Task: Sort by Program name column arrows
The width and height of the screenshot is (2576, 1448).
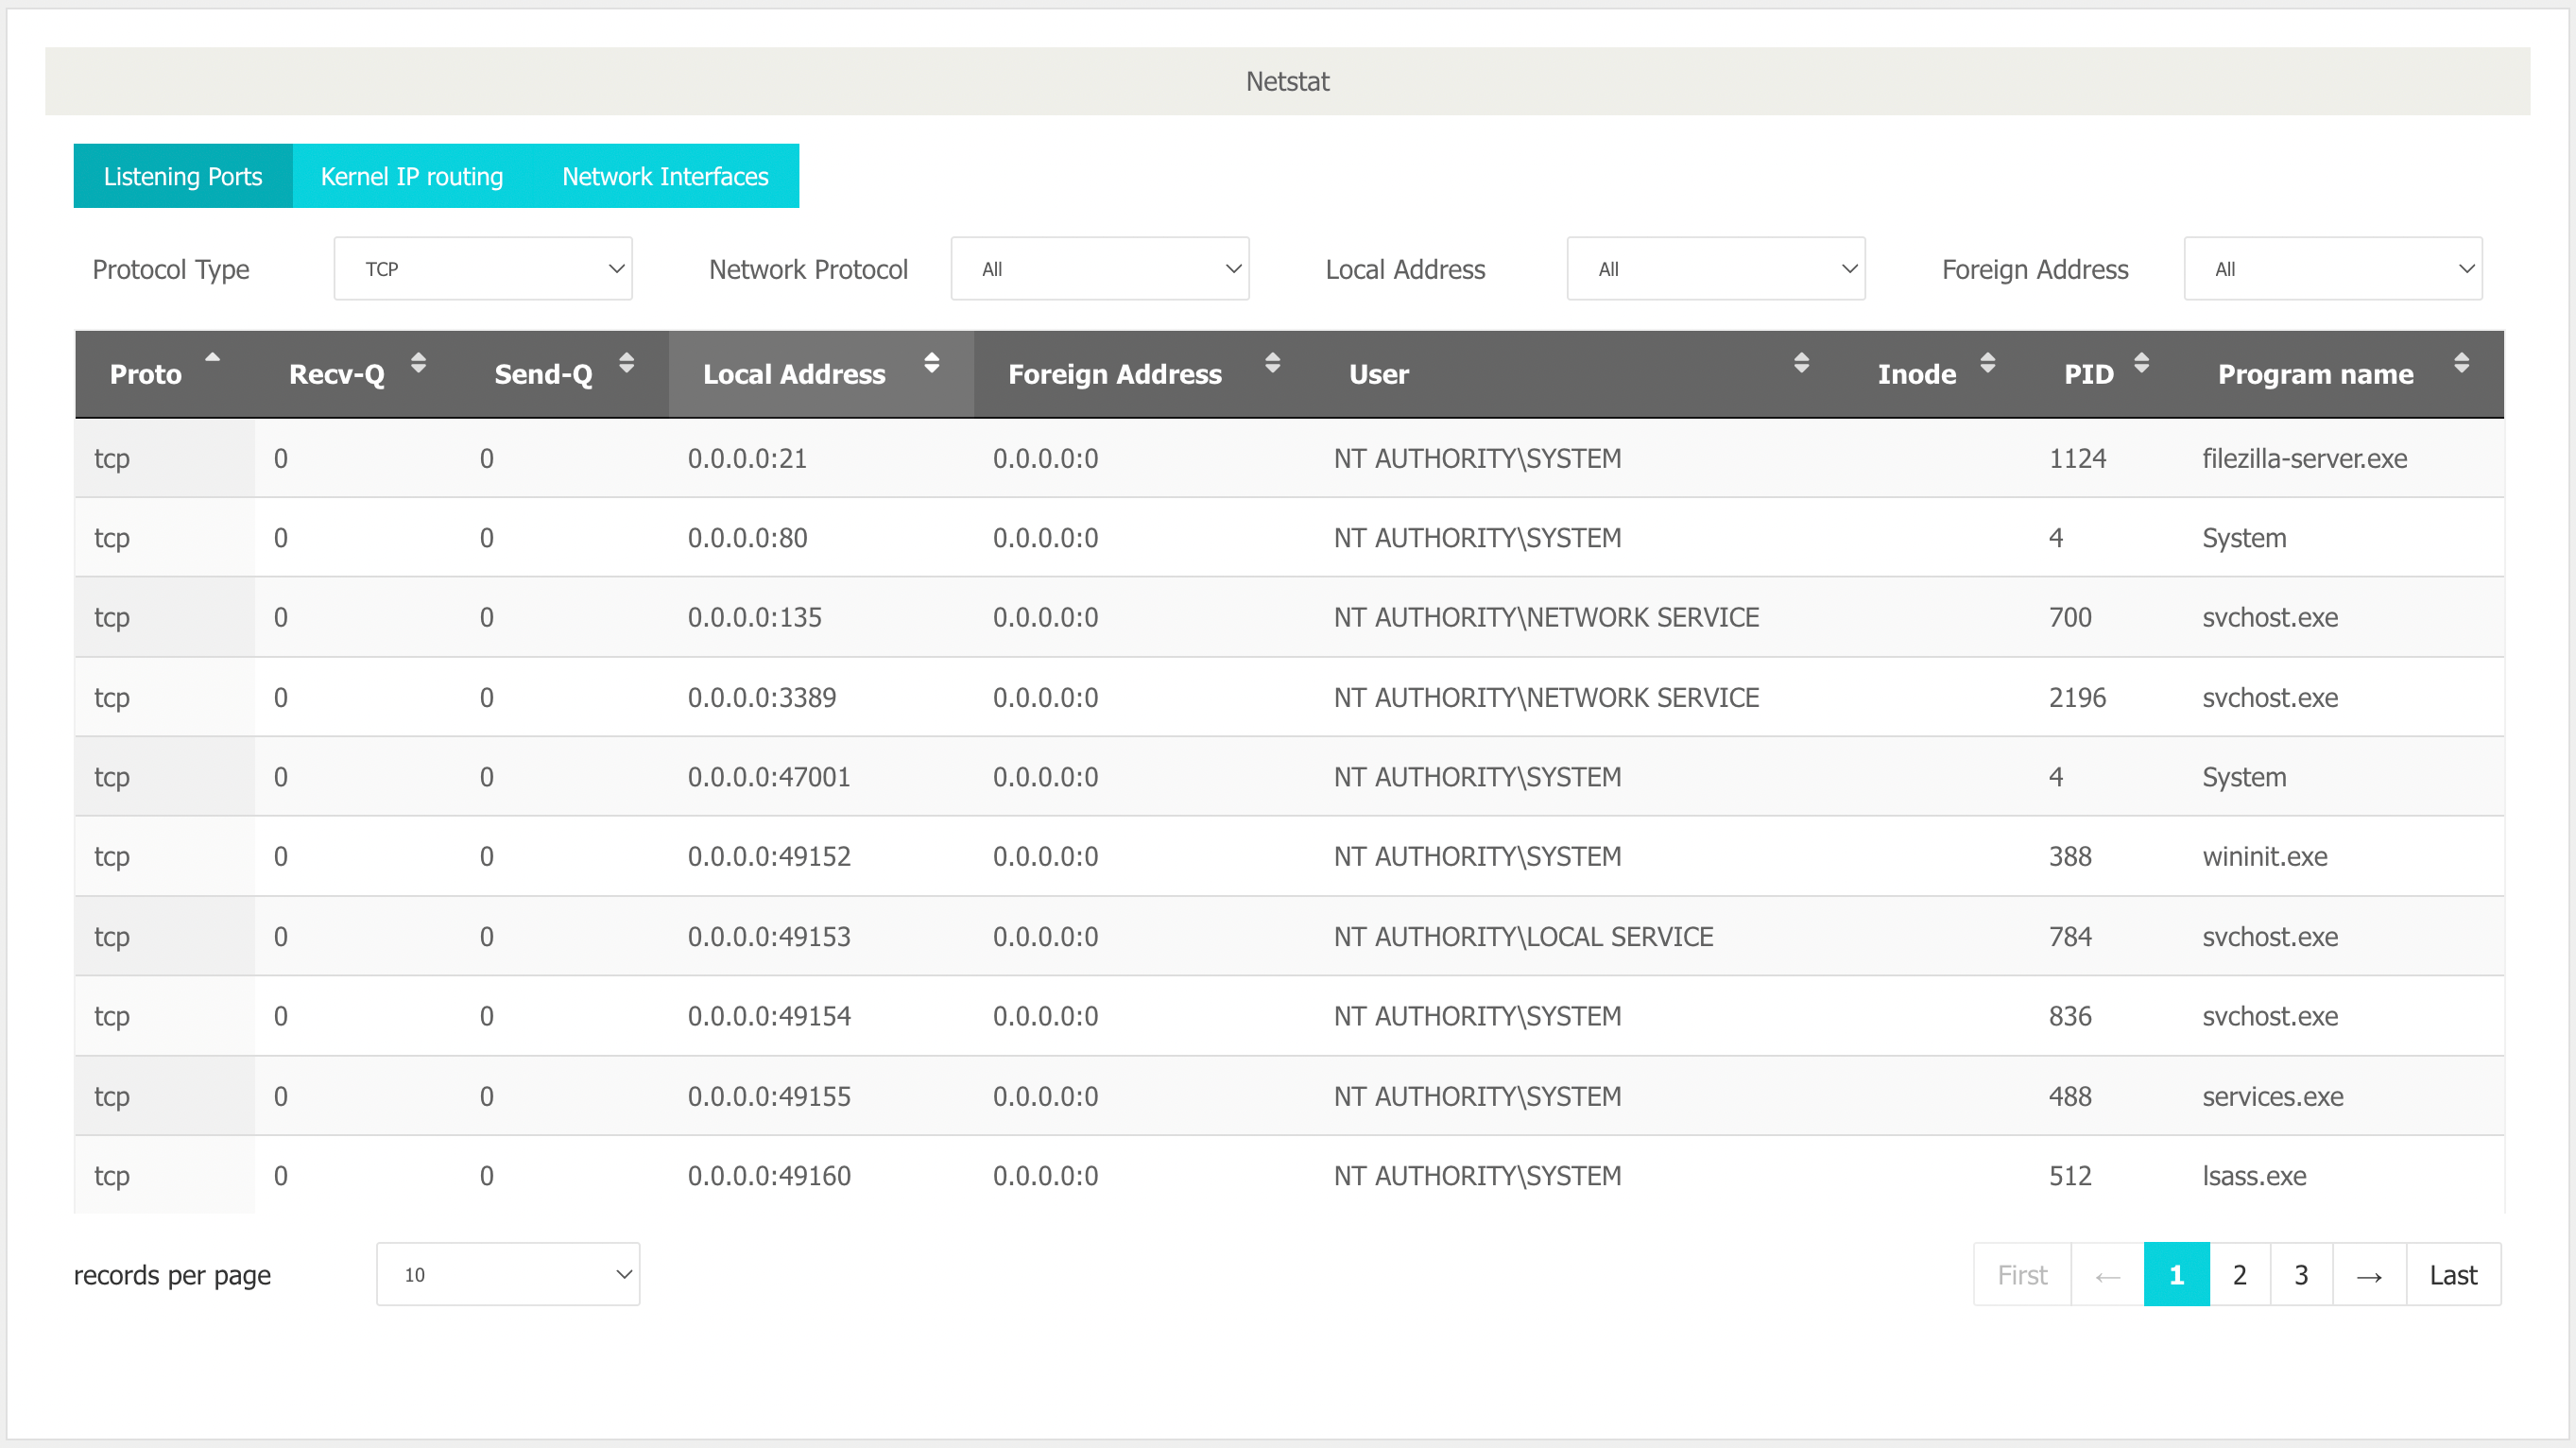Action: (2461, 363)
